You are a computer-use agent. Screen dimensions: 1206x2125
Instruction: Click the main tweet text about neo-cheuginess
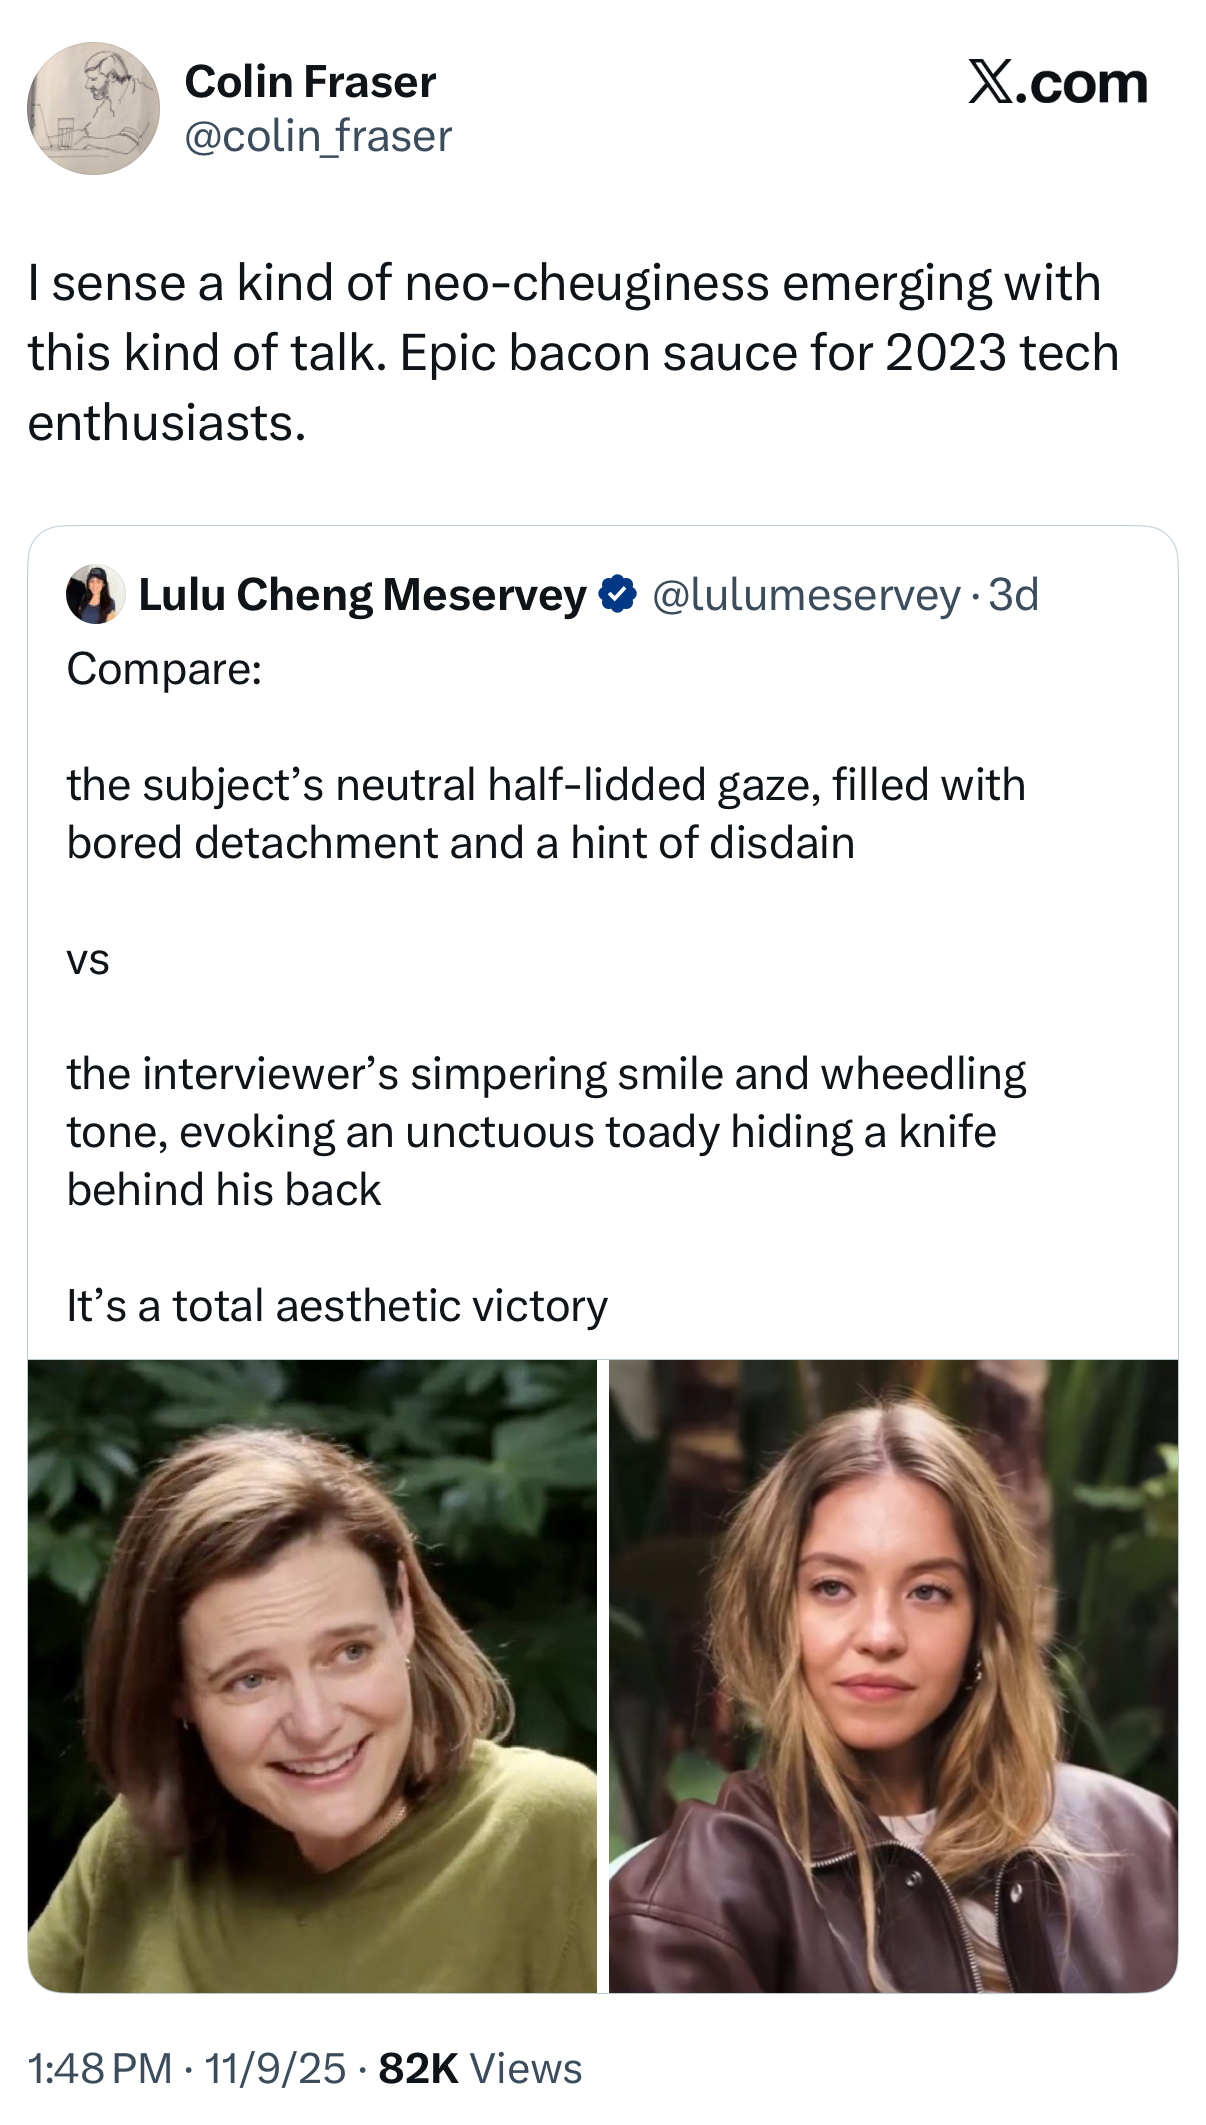pyautogui.click(x=572, y=352)
